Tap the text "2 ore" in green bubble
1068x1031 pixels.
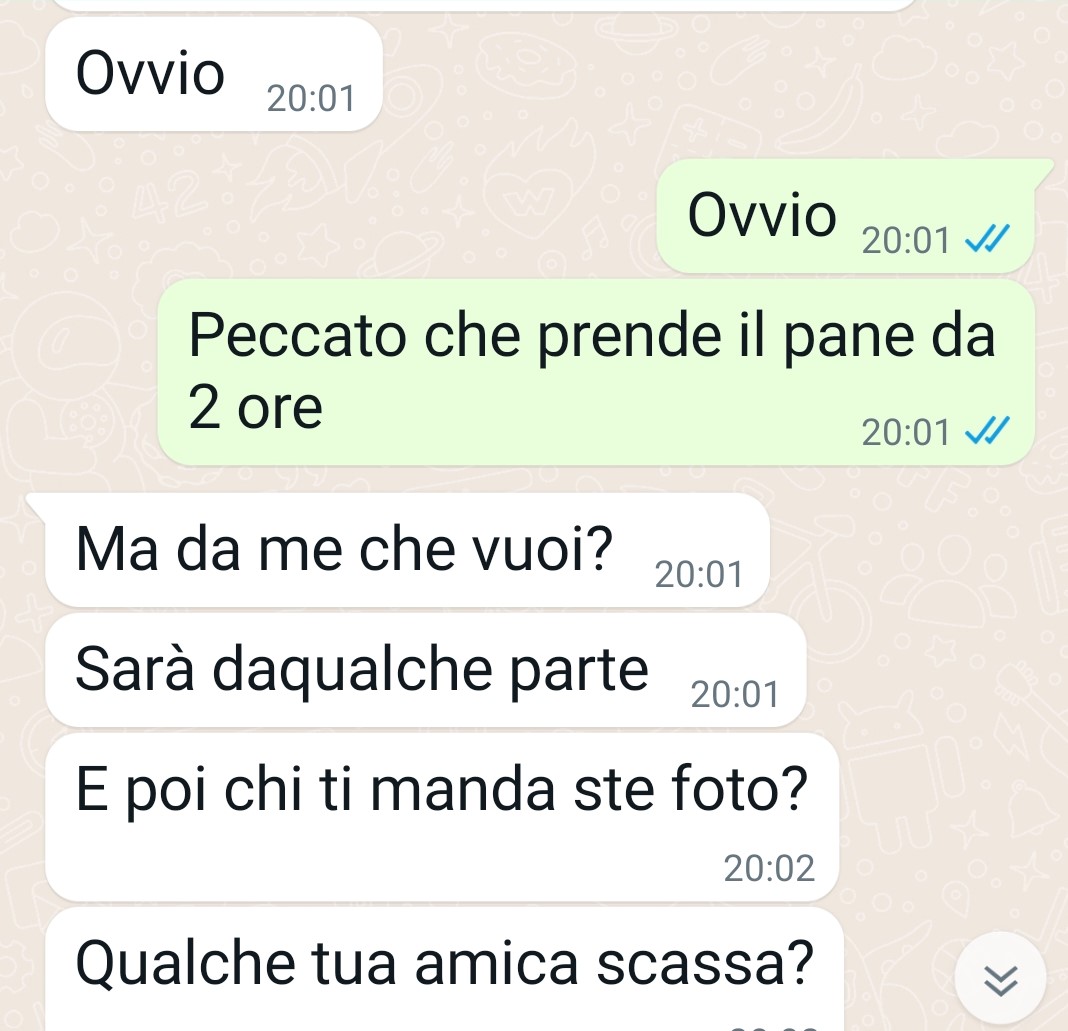pyautogui.click(x=255, y=408)
